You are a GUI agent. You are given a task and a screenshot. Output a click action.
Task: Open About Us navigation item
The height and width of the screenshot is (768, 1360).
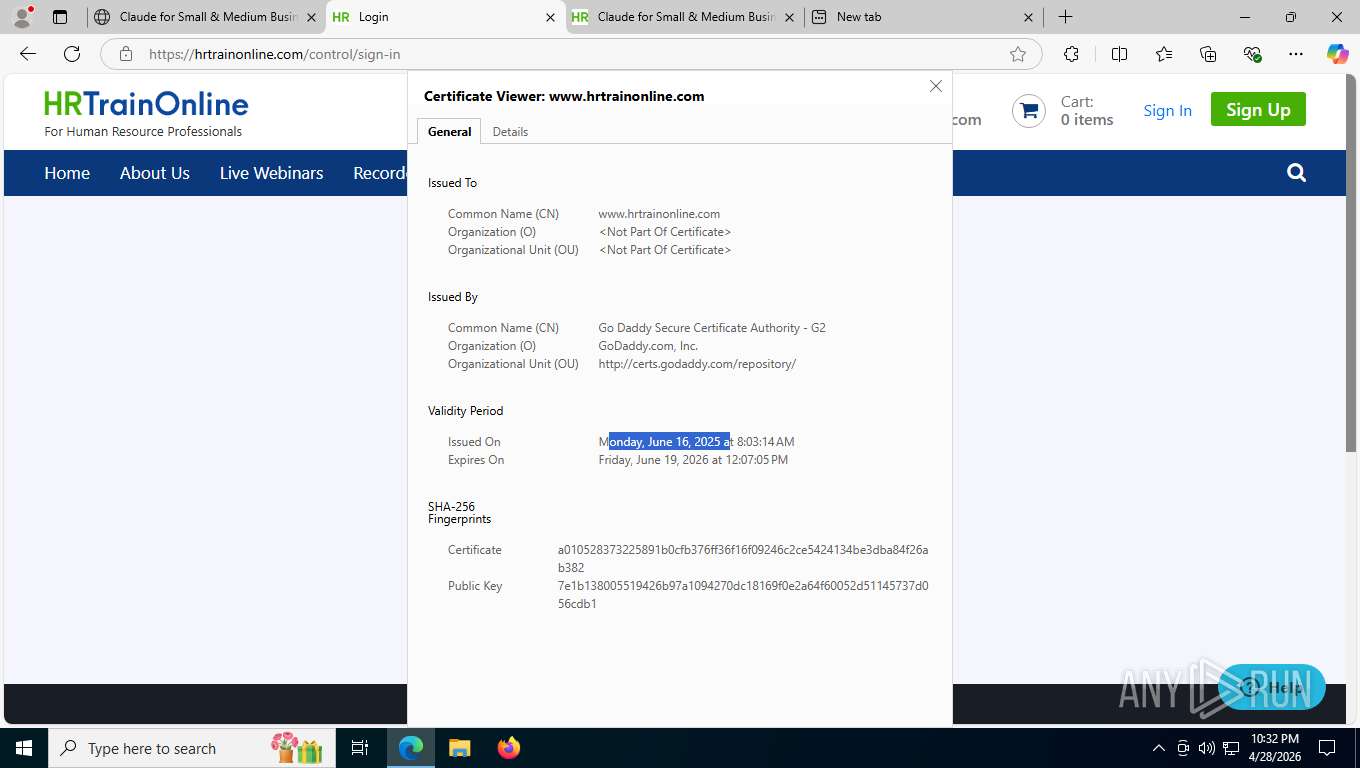[x=155, y=173]
